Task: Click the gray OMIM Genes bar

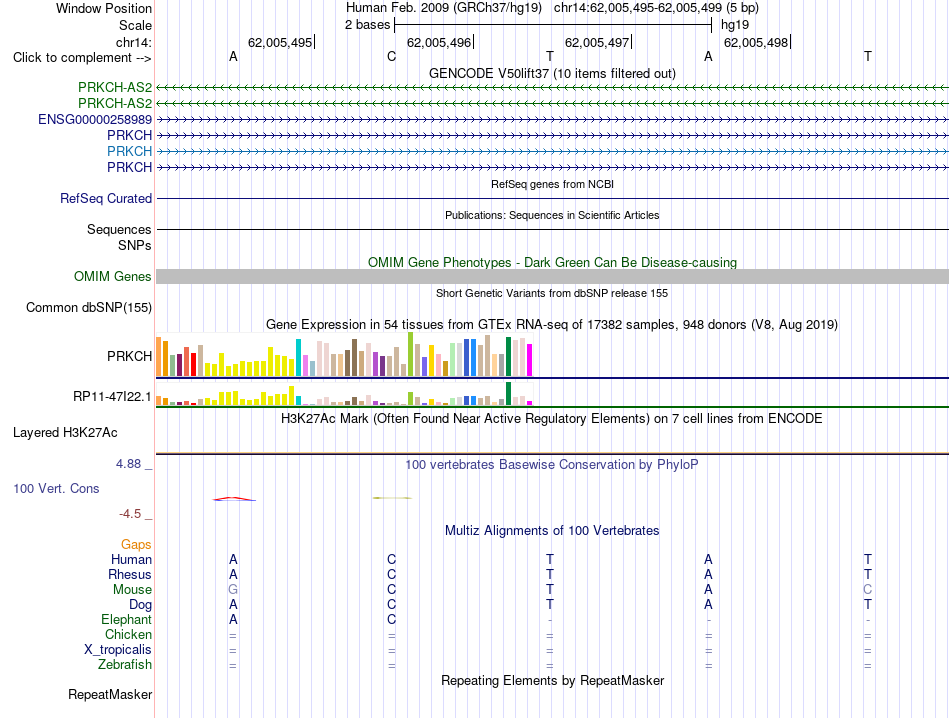Action: (x=552, y=276)
